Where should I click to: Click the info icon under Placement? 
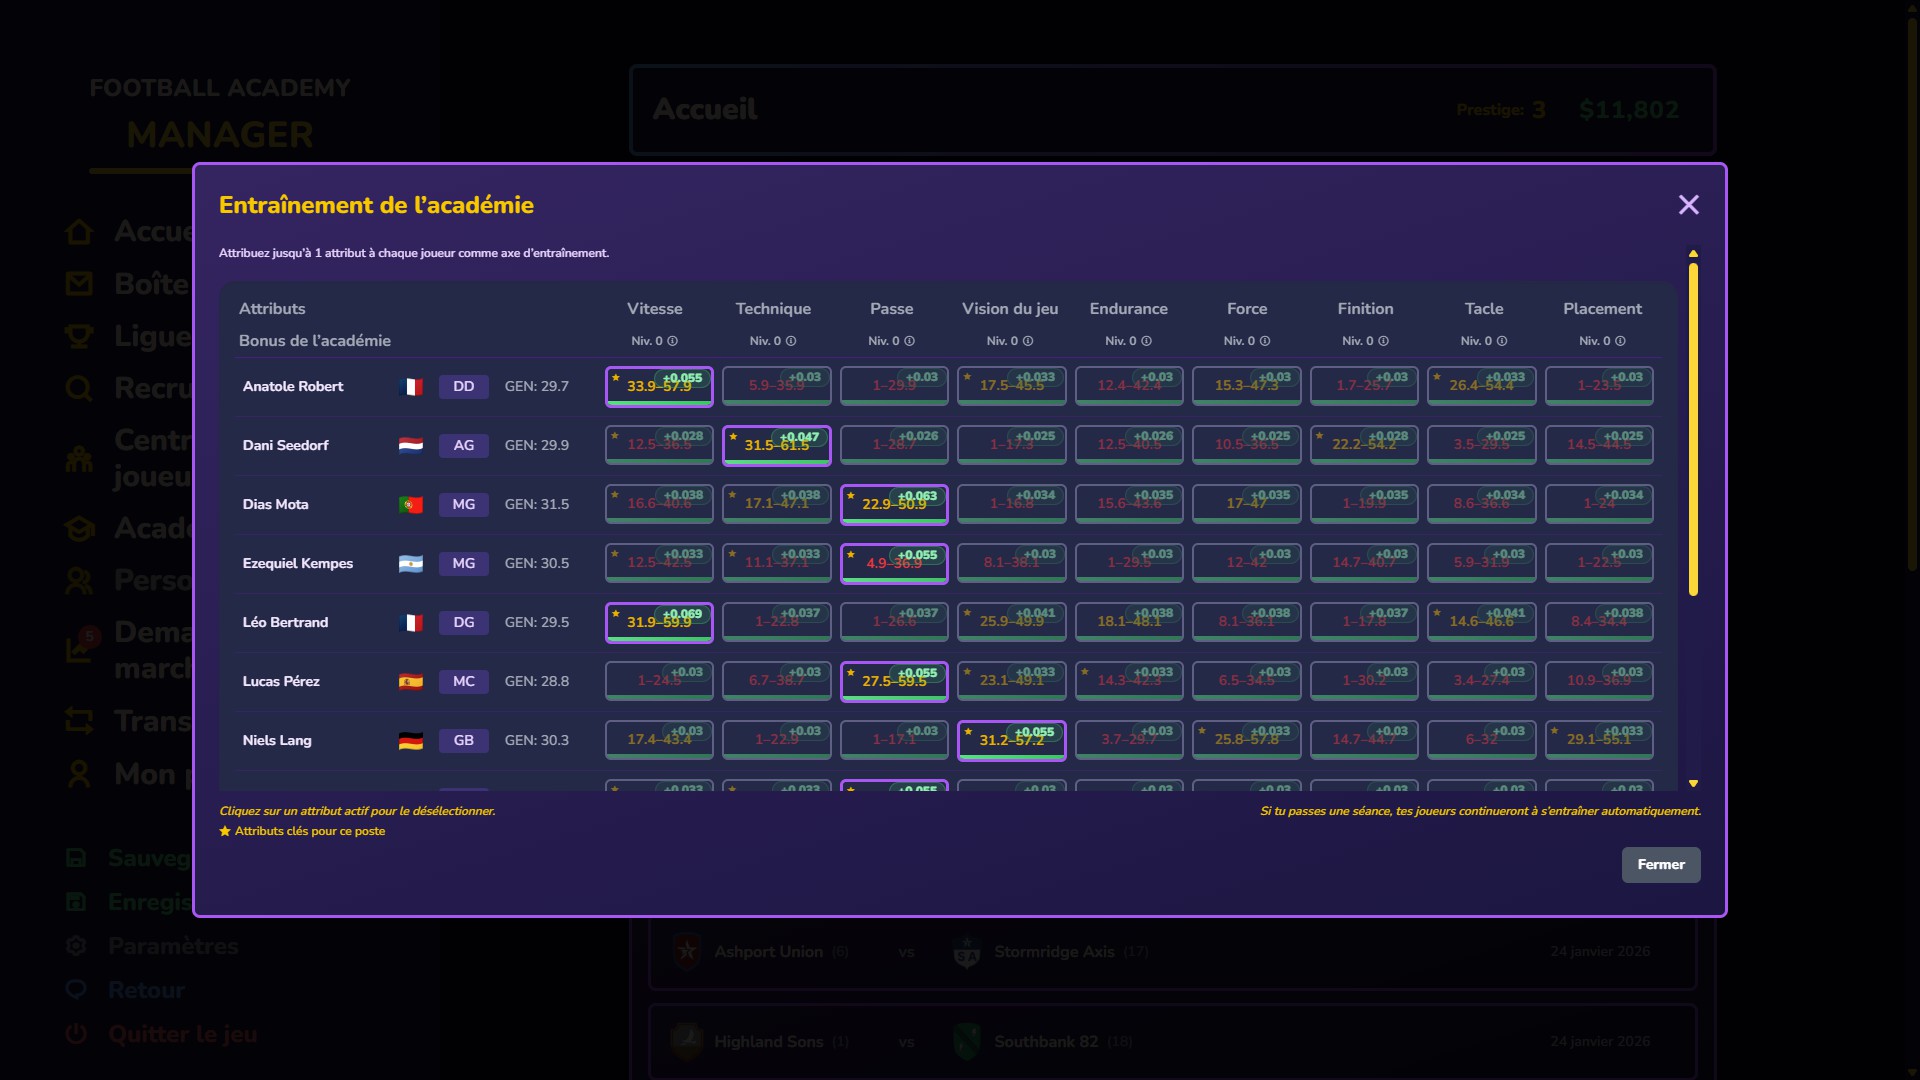(x=1620, y=341)
